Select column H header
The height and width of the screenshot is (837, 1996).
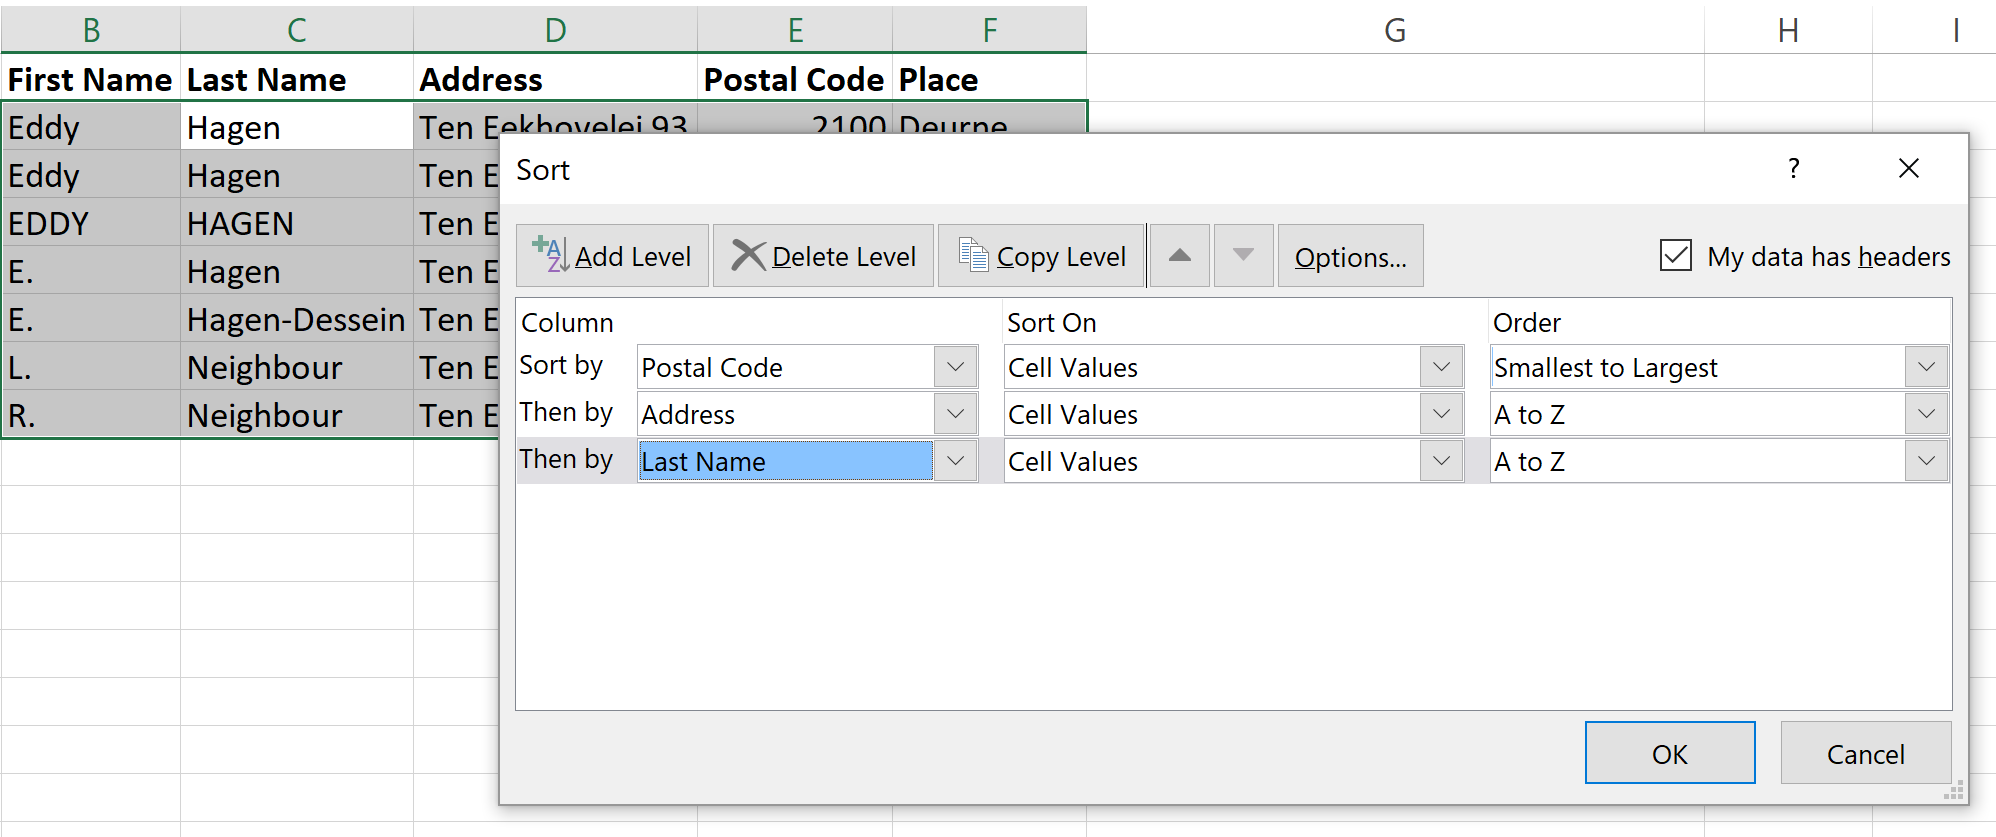(x=1788, y=30)
